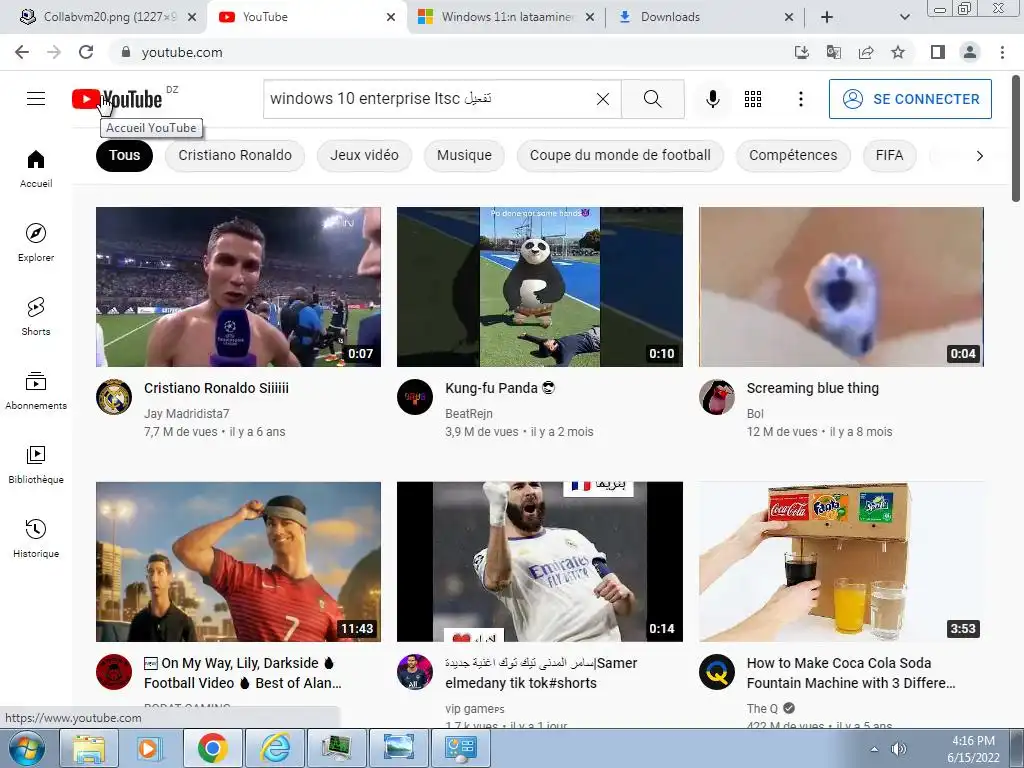The width and height of the screenshot is (1024, 768).
Task: Open The Q channel avatar
Action: (x=716, y=672)
